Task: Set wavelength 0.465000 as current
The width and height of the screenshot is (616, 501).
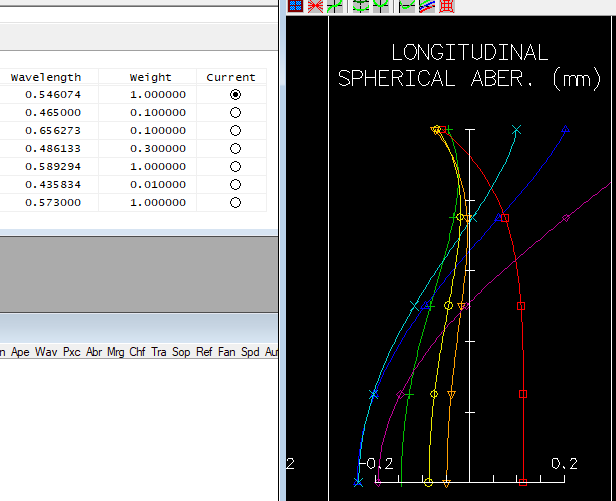Action: pyautogui.click(x=235, y=113)
